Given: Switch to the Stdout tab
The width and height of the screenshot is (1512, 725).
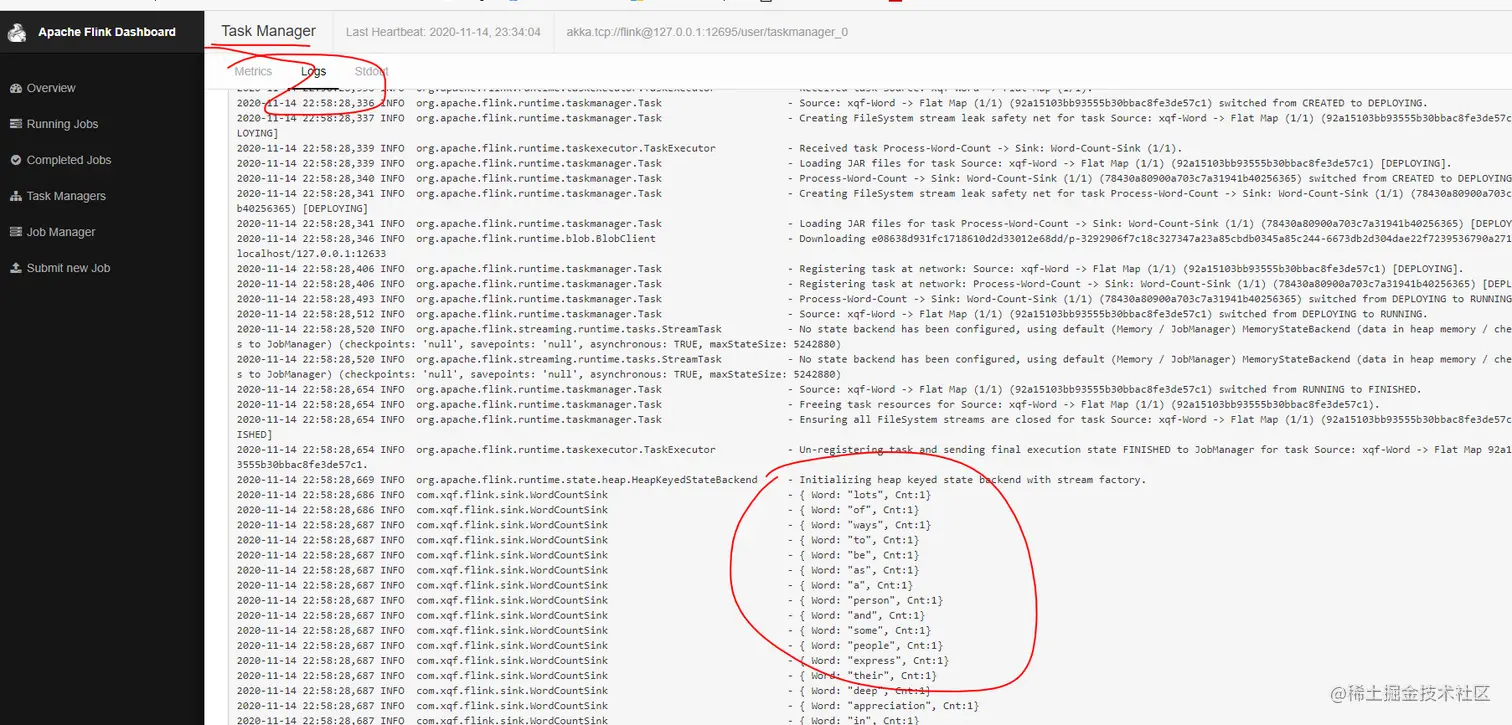Looking at the screenshot, I should coord(371,71).
